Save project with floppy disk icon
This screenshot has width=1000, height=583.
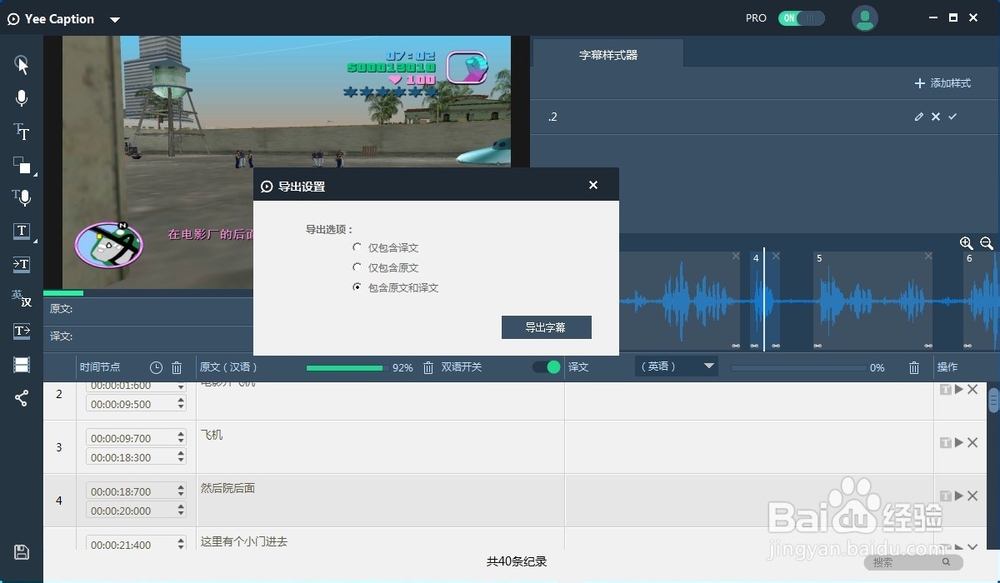coord(22,552)
